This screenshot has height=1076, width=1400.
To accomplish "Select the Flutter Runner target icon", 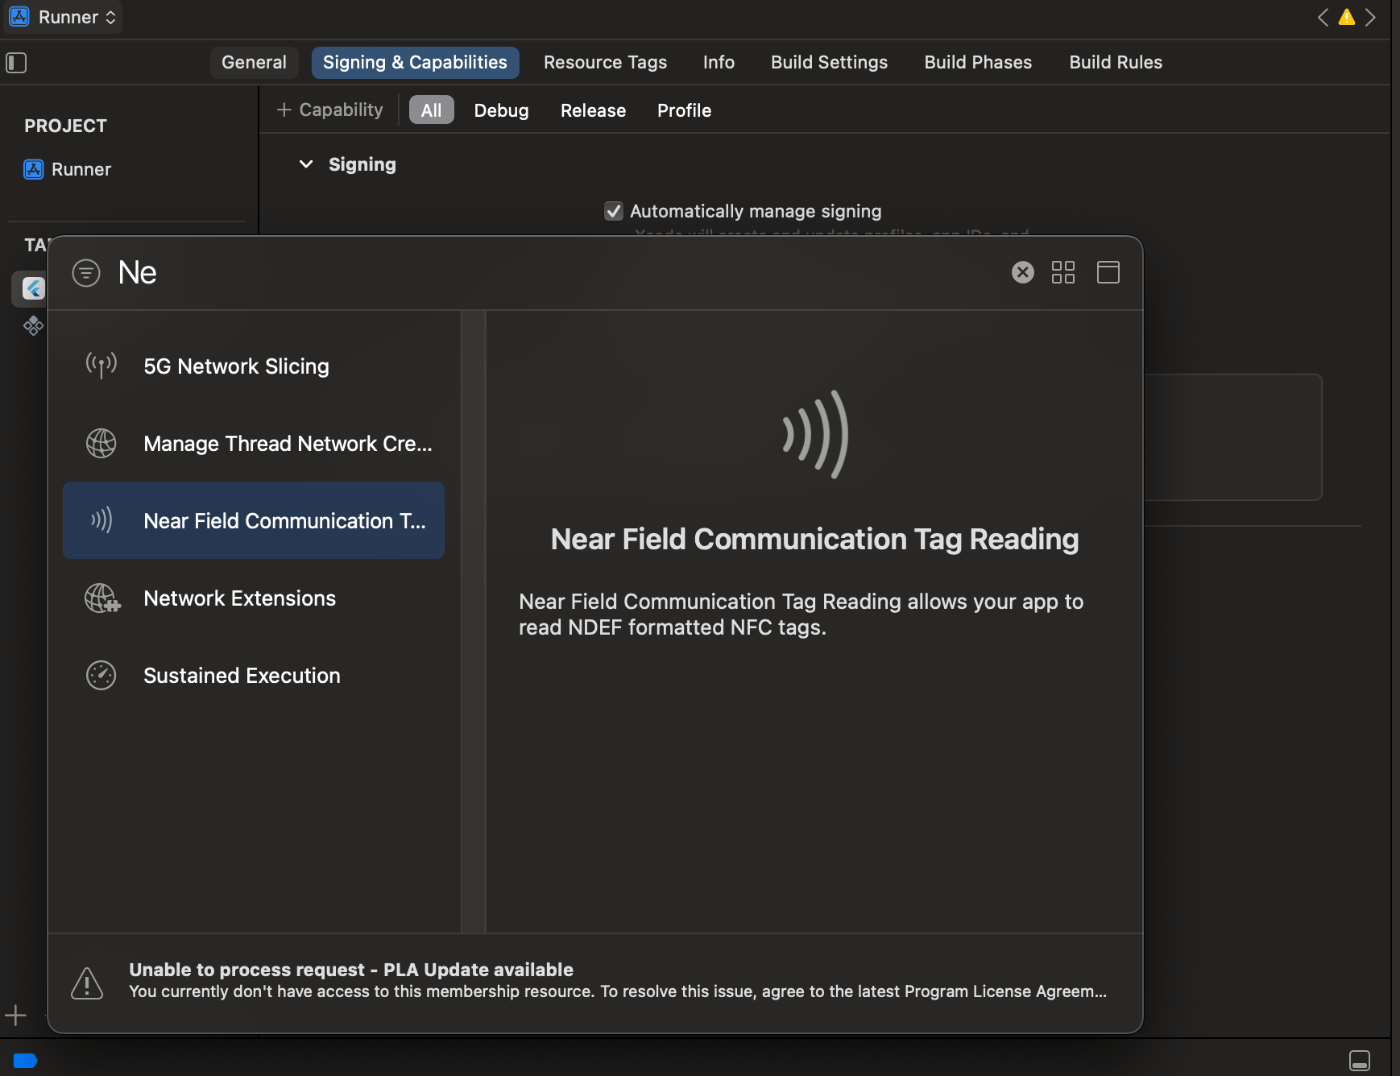I will pos(33,288).
